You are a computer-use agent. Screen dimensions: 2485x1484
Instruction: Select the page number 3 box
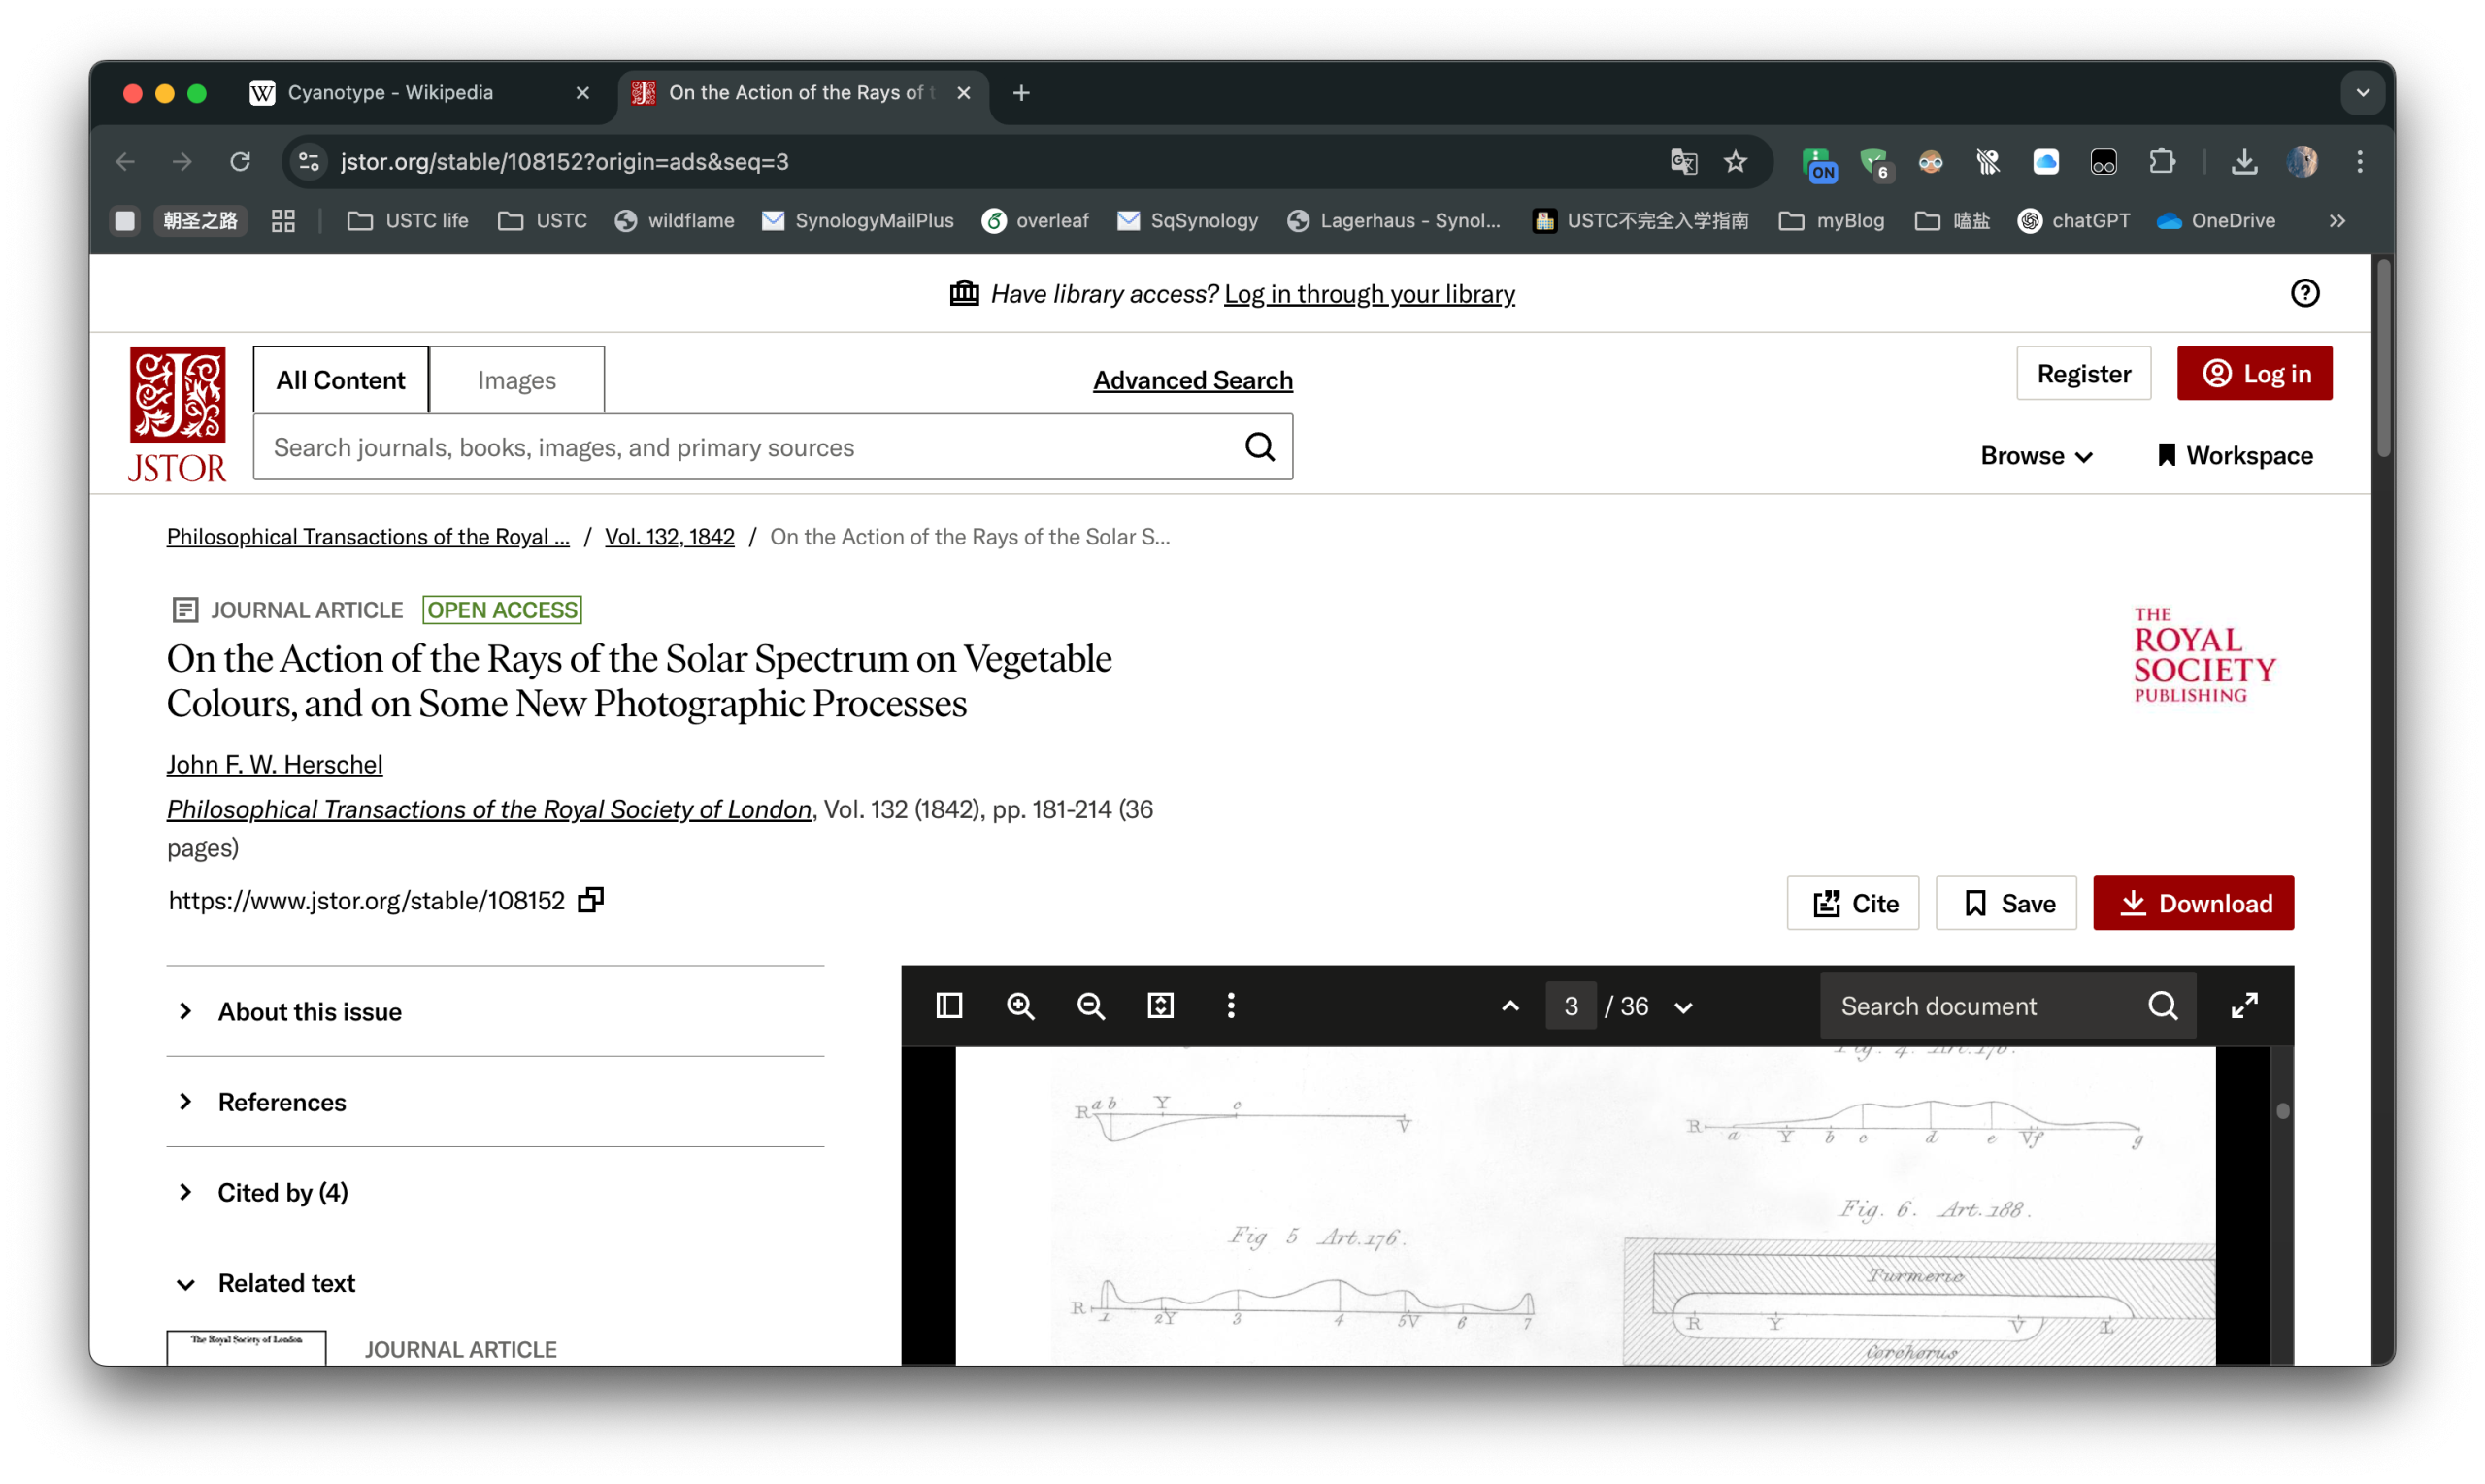[x=1570, y=1006]
